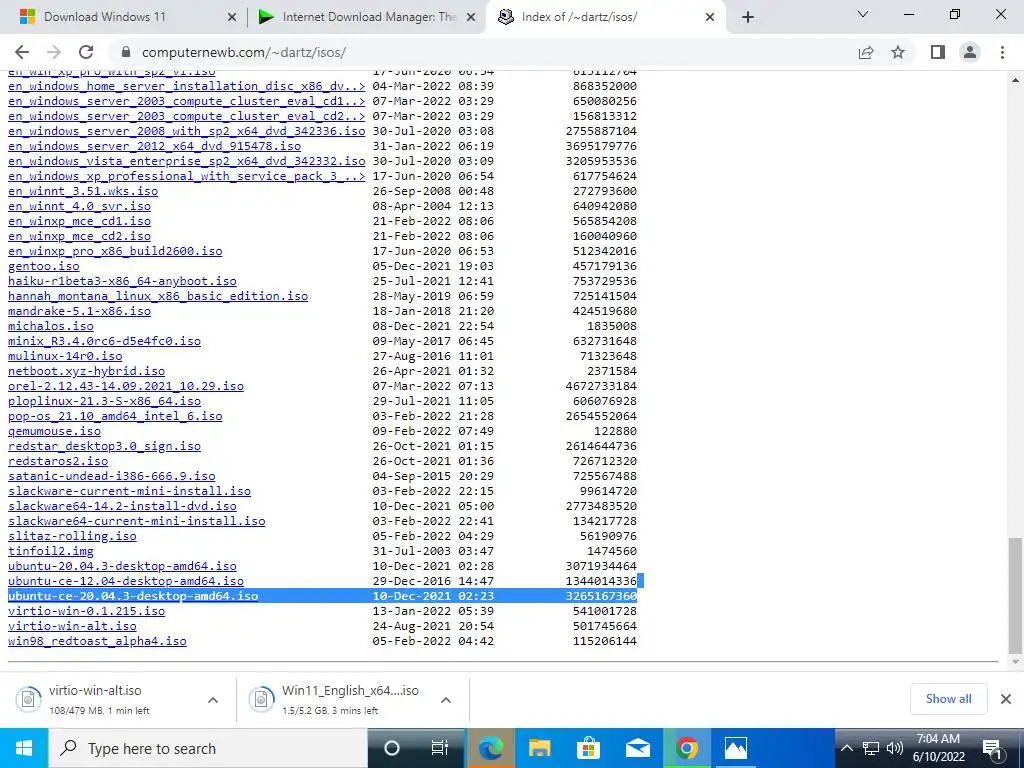This screenshot has width=1024, height=768.
Task: Download gentoo.iso
Action: point(44,266)
